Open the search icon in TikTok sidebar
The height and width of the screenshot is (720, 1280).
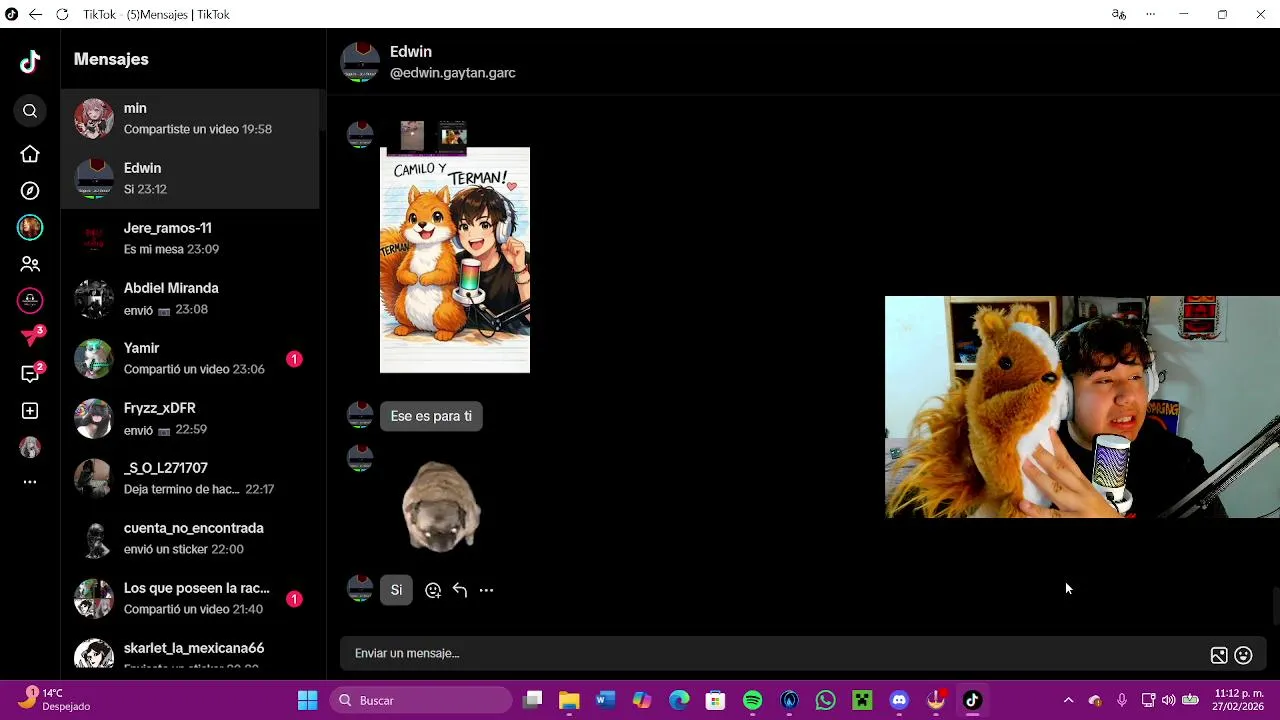click(30, 111)
